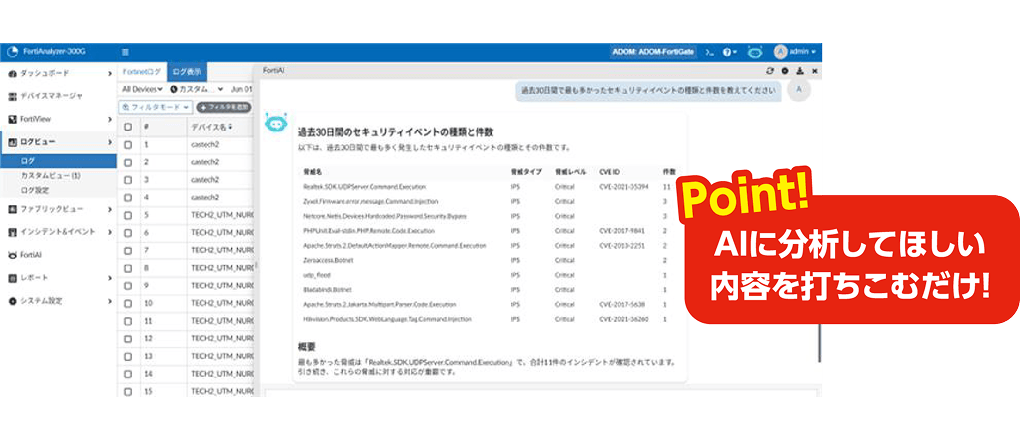
Task: Click the ログビュー sidebar icon
Action: tap(12, 142)
